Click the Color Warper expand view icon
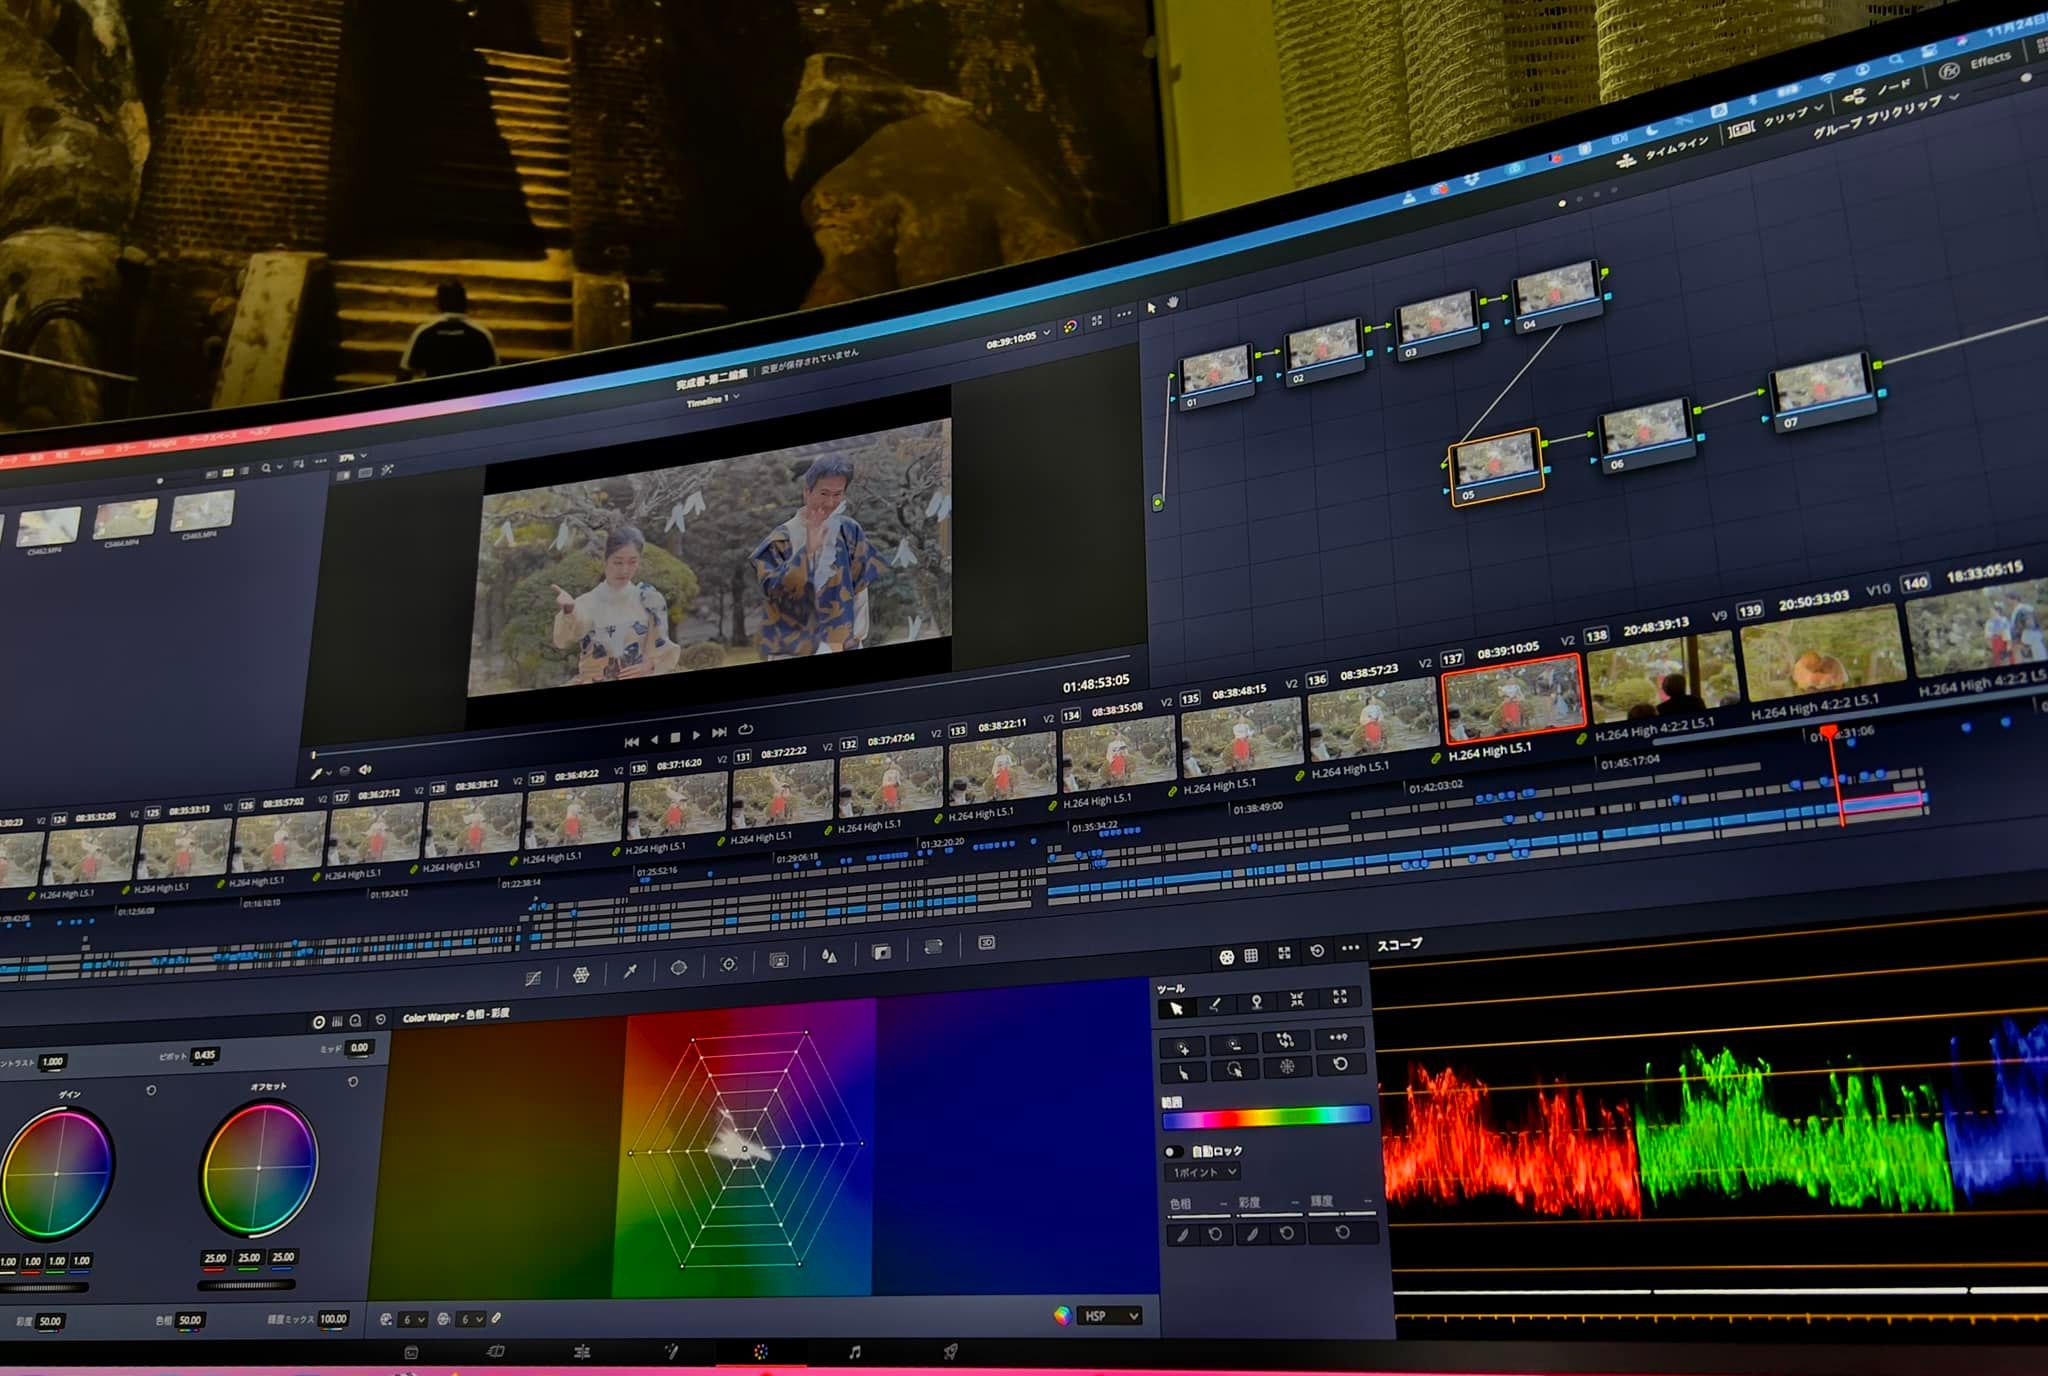 (1284, 953)
